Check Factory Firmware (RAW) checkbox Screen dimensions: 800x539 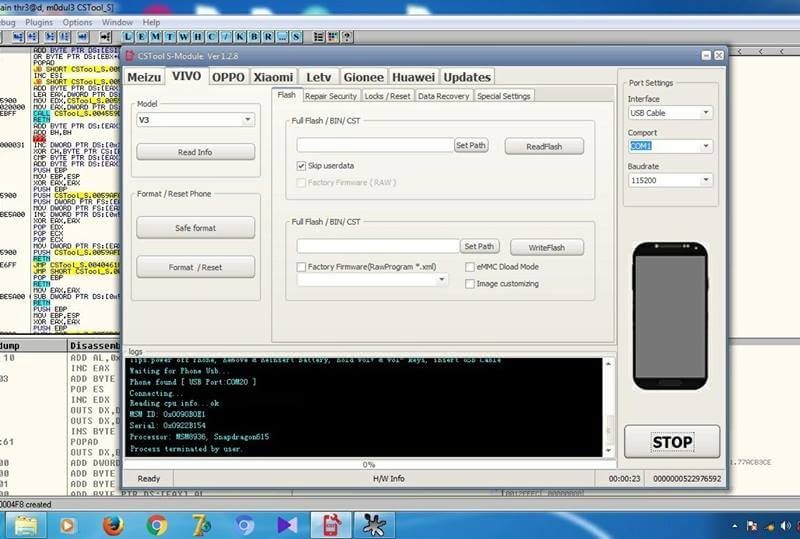coord(301,183)
